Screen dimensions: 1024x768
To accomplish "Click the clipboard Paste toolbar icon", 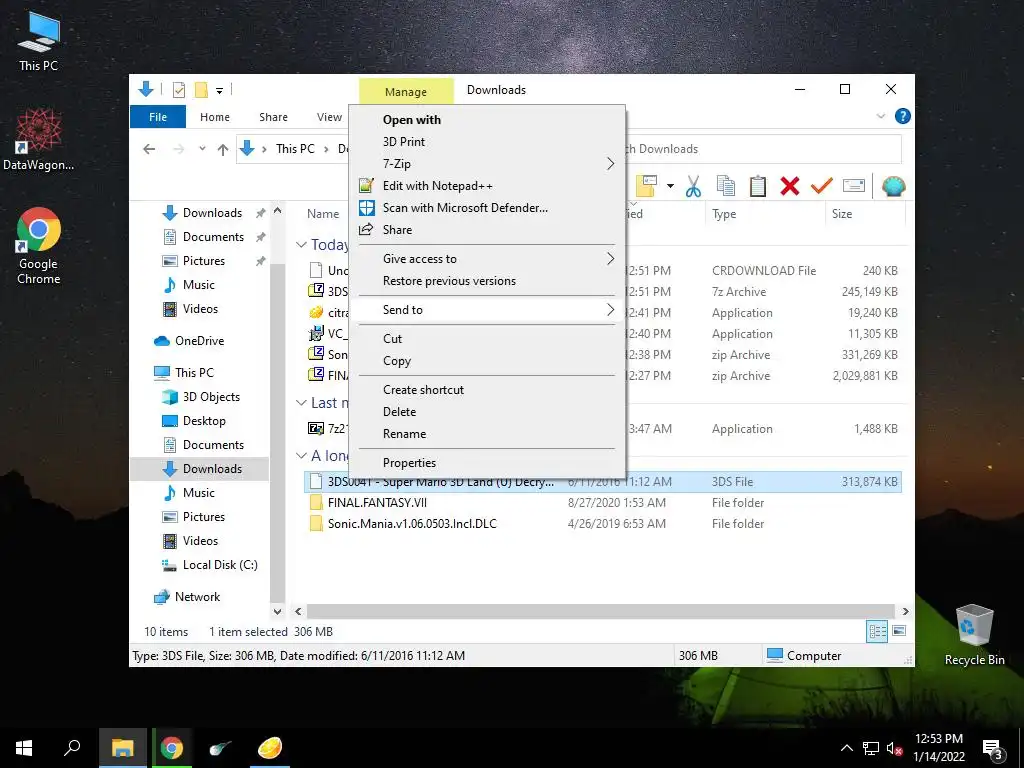I will click(x=758, y=186).
